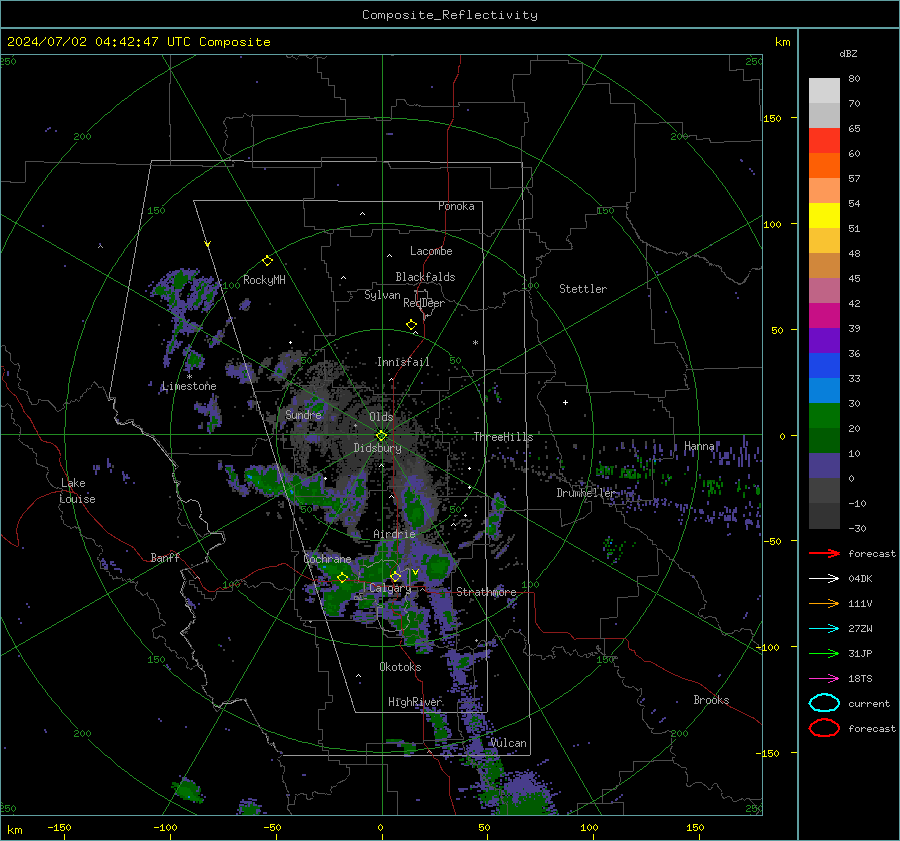Image resolution: width=900 pixels, height=841 pixels.
Task: Click the Olds city label
Action: pyautogui.click(x=381, y=417)
